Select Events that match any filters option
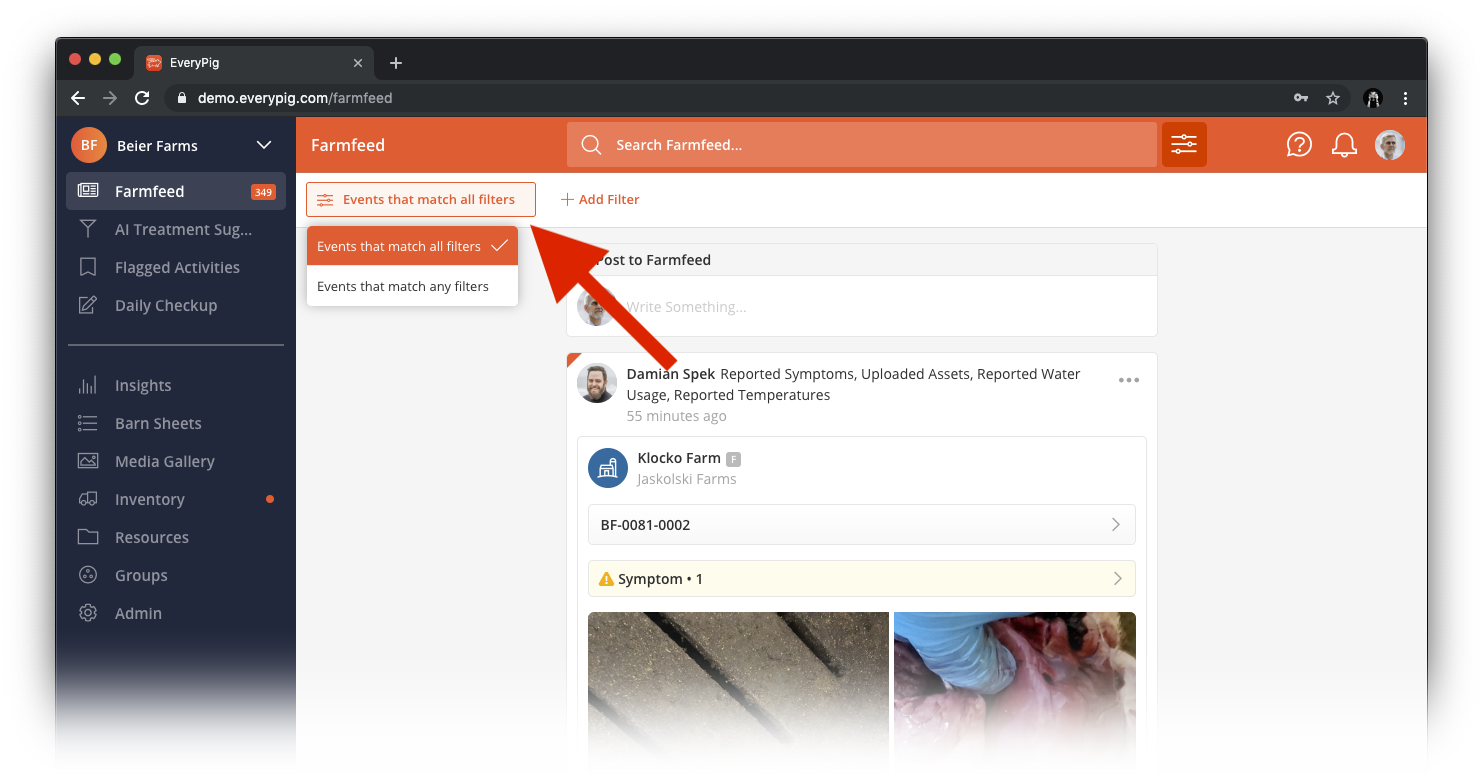The image size is (1483, 774). (x=412, y=286)
